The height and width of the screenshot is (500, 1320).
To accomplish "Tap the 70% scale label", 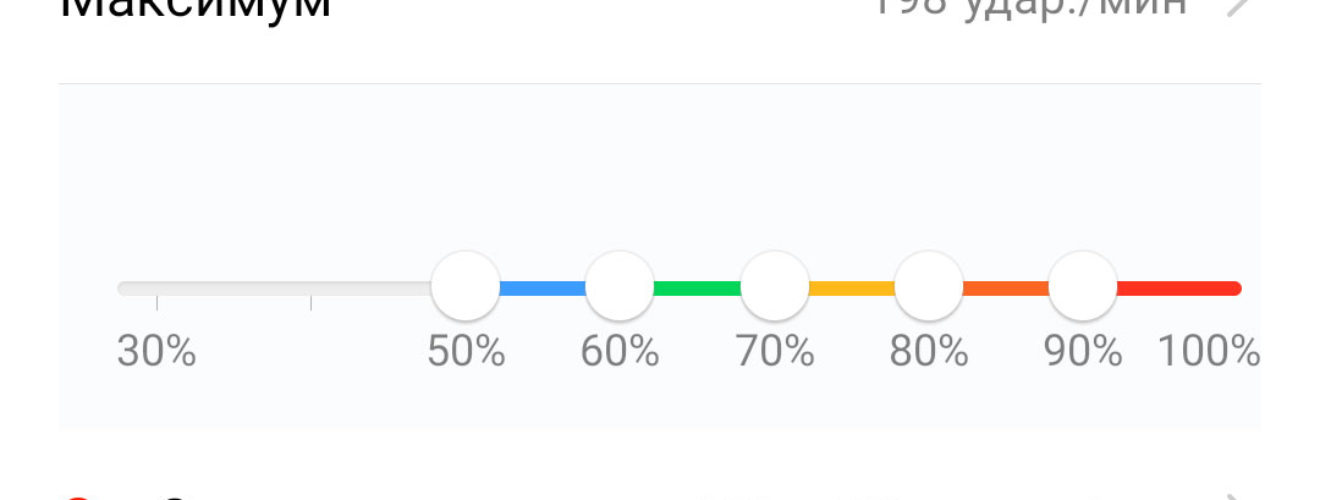I will pyautogui.click(x=774, y=351).
